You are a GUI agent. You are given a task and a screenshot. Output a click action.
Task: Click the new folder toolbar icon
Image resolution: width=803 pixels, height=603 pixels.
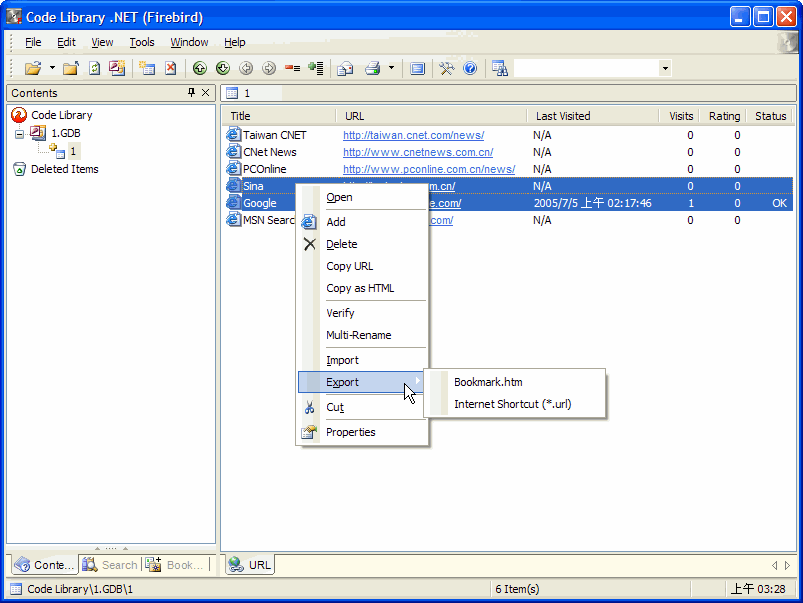tap(71, 68)
